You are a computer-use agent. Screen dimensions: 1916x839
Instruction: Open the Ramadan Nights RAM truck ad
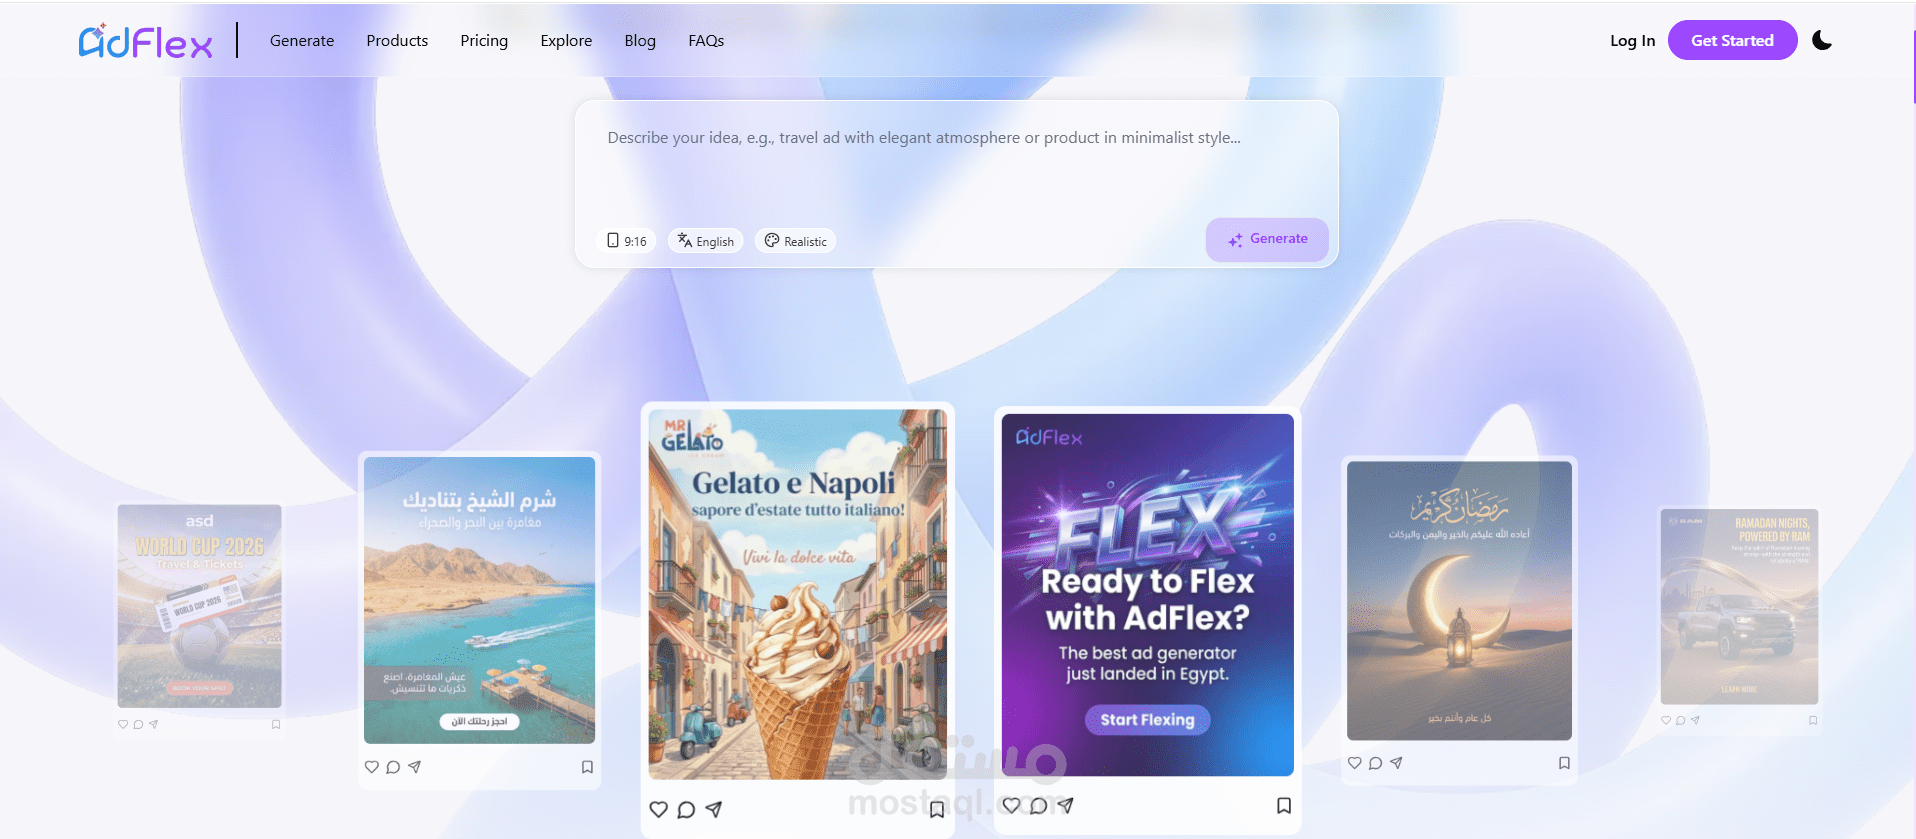1739,606
